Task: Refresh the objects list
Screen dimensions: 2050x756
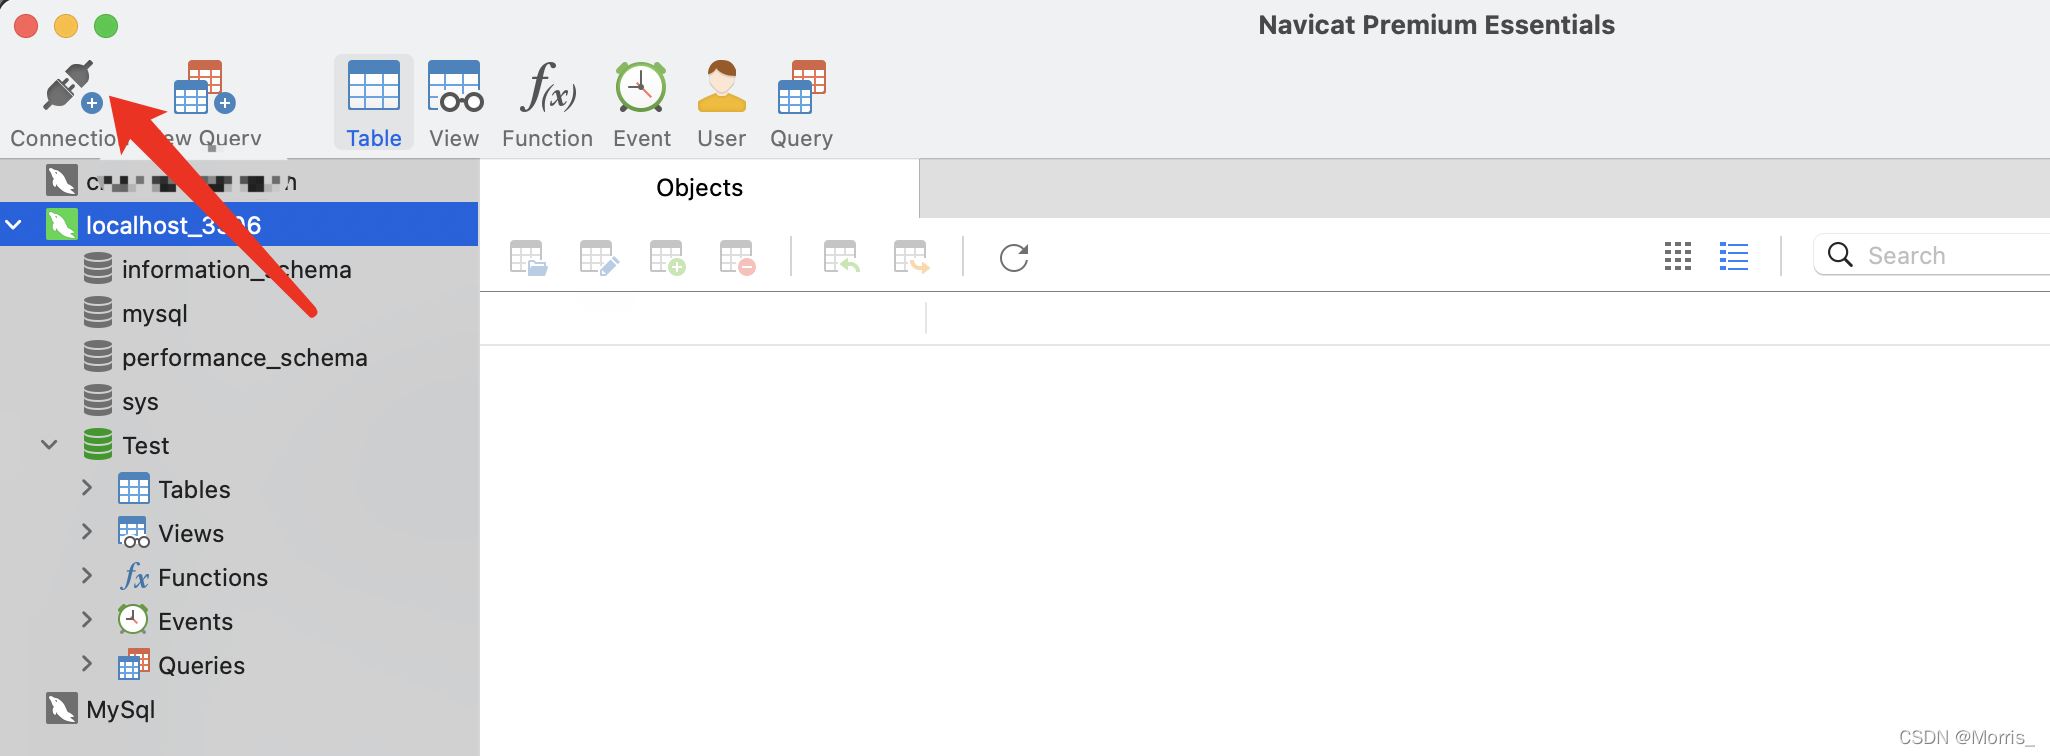Action: 1014,257
